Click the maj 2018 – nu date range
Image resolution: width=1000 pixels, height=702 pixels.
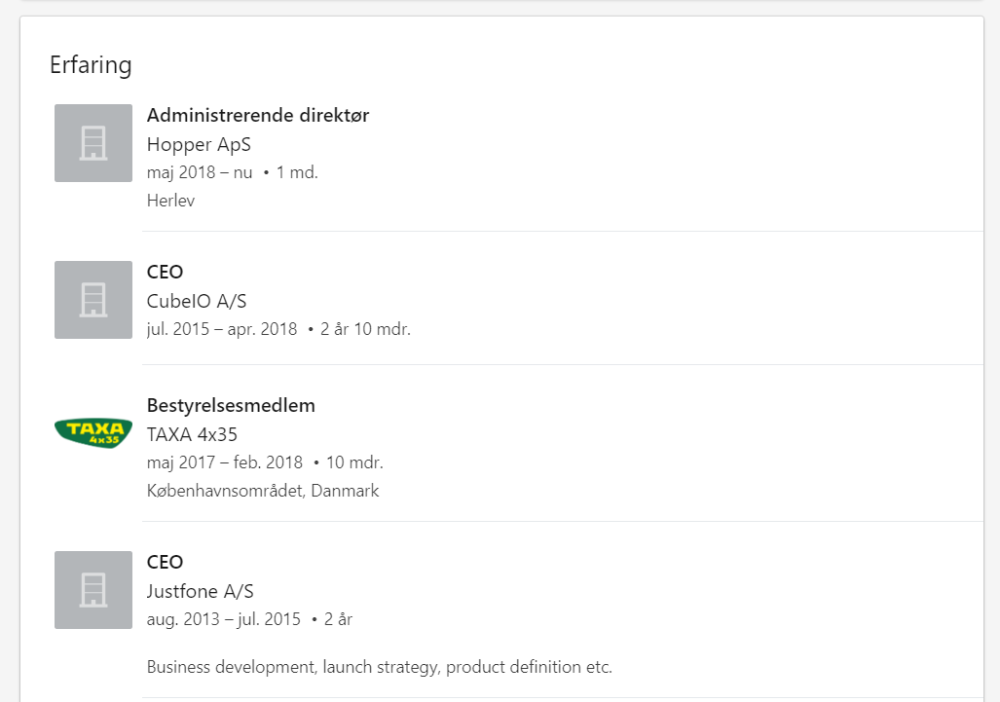200,172
